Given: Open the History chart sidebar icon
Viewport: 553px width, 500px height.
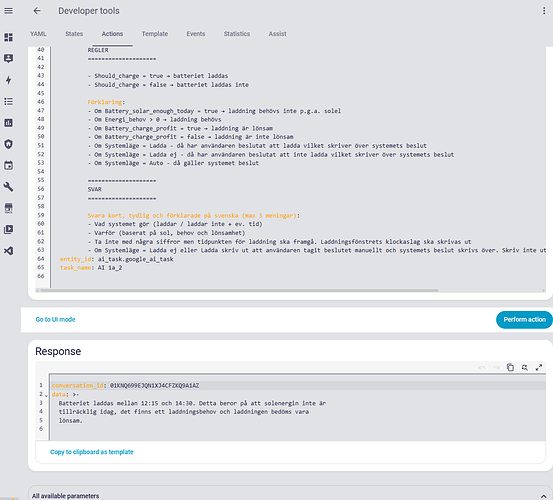Looking at the screenshot, I should [8, 123].
